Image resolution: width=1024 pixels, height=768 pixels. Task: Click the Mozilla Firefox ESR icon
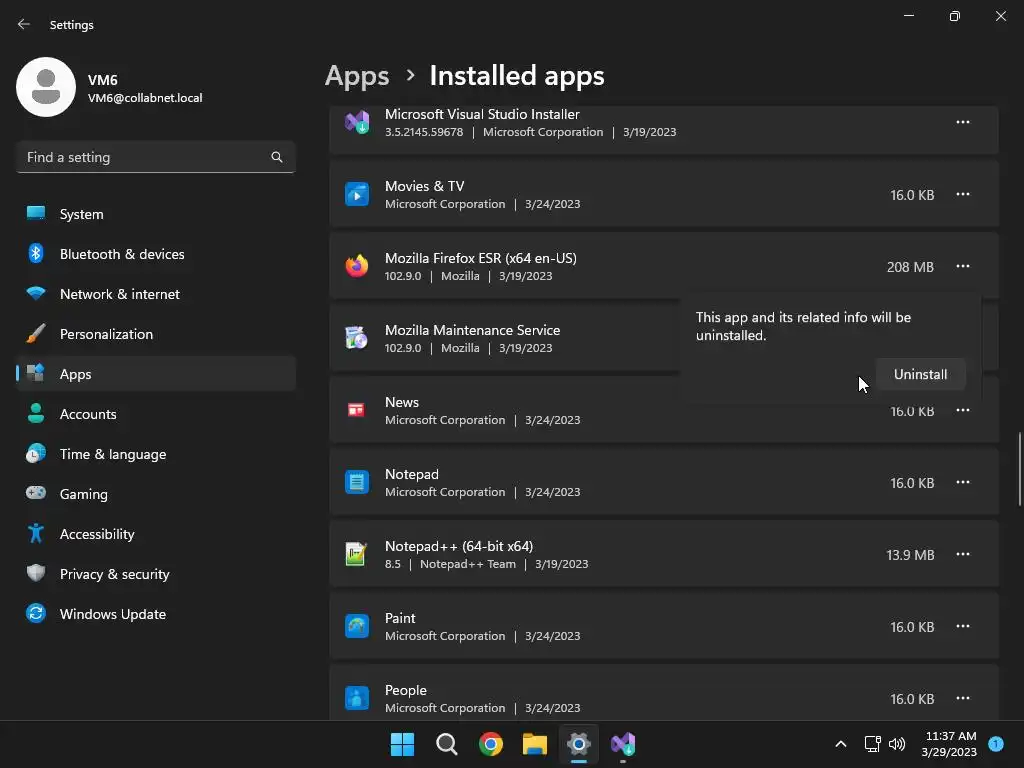[357, 266]
